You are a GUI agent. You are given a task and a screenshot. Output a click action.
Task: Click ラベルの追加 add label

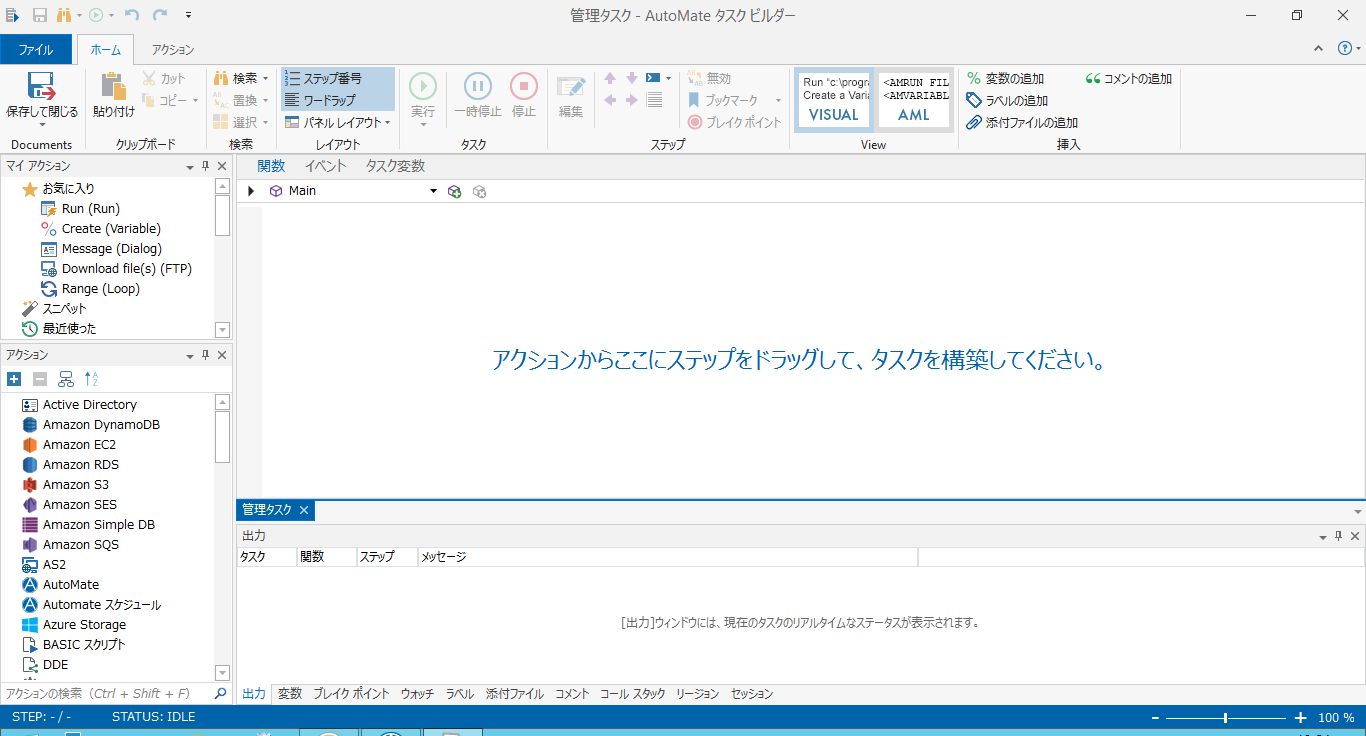pos(1007,100)
